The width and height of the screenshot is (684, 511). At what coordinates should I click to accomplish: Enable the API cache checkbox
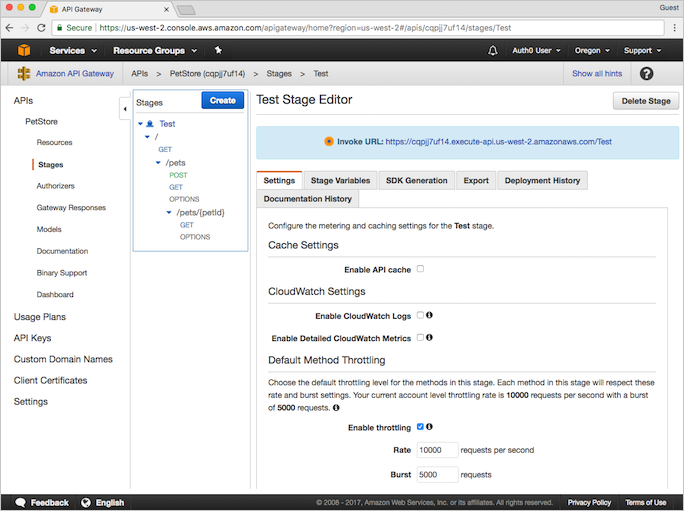pyautogui.click(x=420, y=269)
